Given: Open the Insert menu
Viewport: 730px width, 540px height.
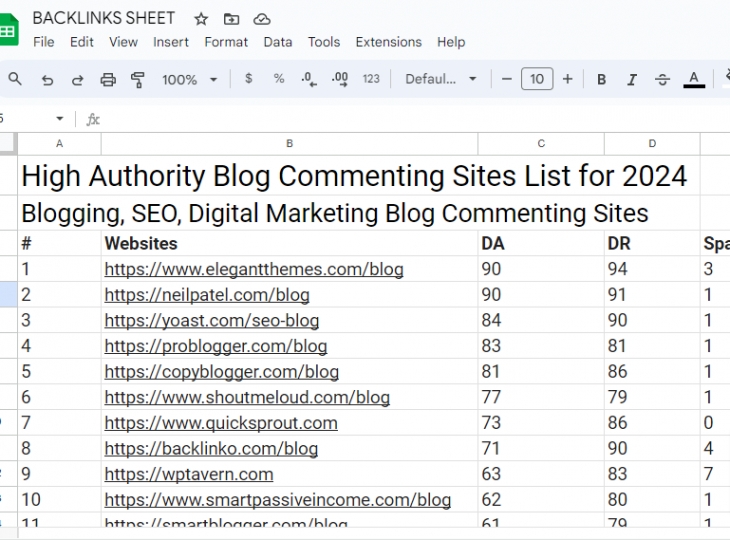Looking at the screenshot, I should pyautogui.click(x=171, y=42).
